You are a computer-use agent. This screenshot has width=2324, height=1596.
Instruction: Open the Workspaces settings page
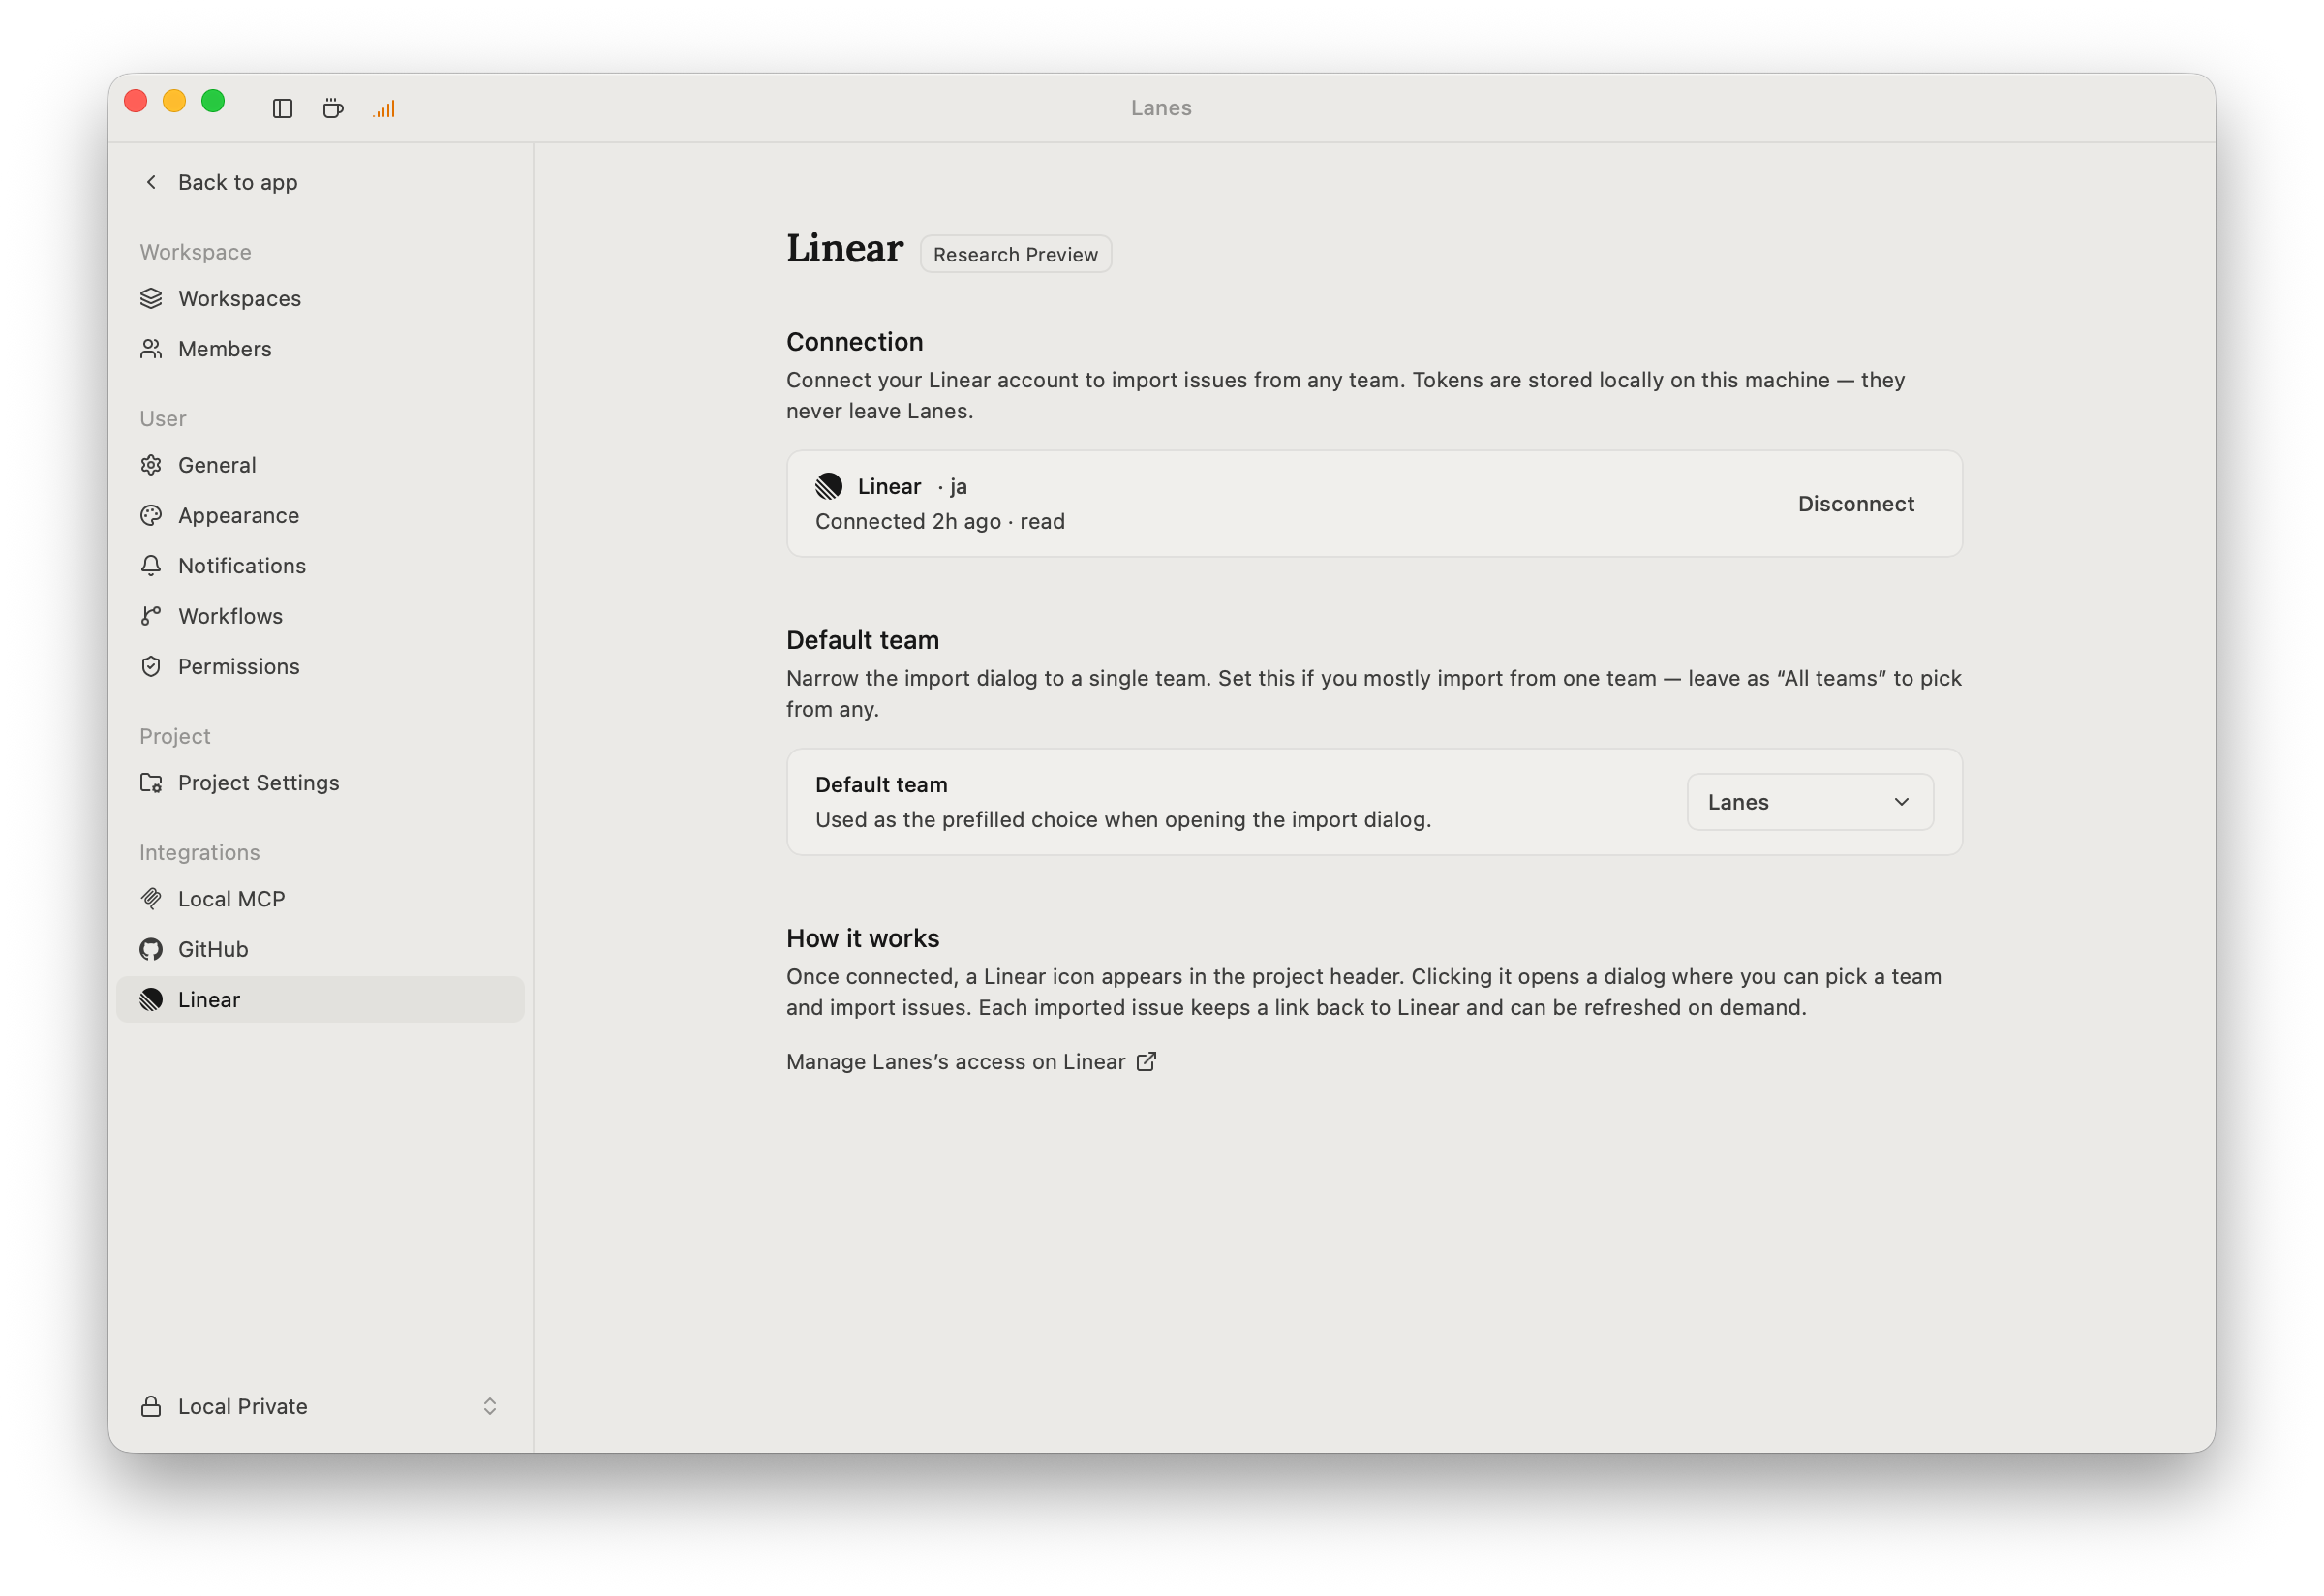320,298
